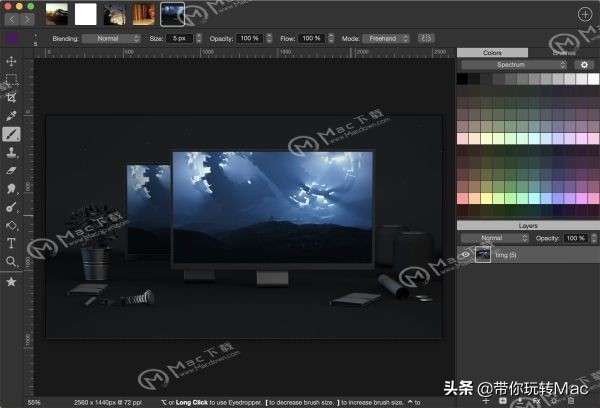
Task: Add a new layer with plus
Action: click(486, 401)
